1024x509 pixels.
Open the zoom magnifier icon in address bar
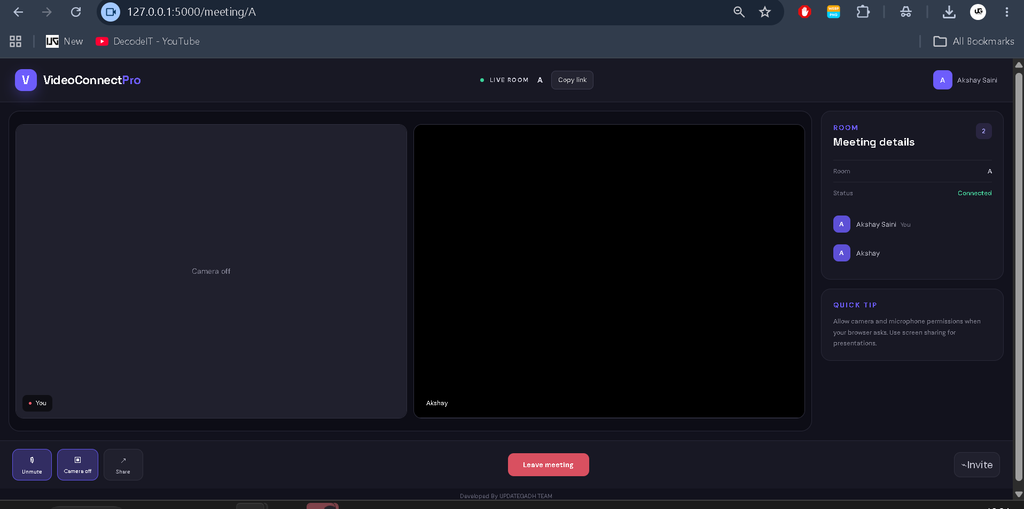739,12
